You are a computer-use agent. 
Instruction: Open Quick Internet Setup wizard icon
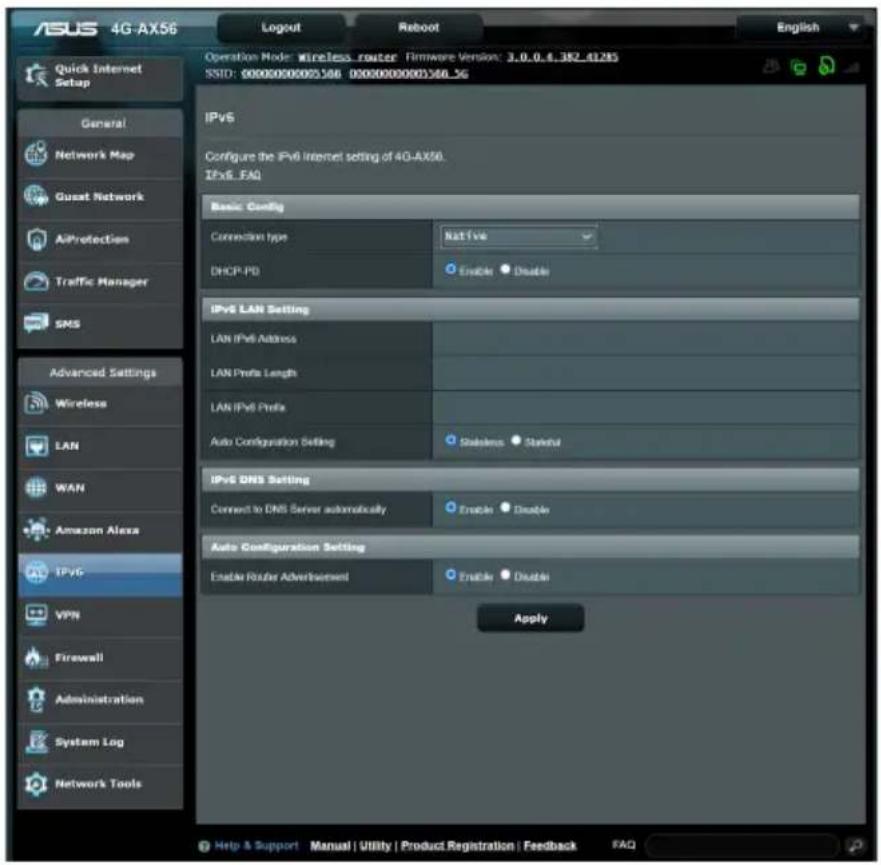pos(37,75)
